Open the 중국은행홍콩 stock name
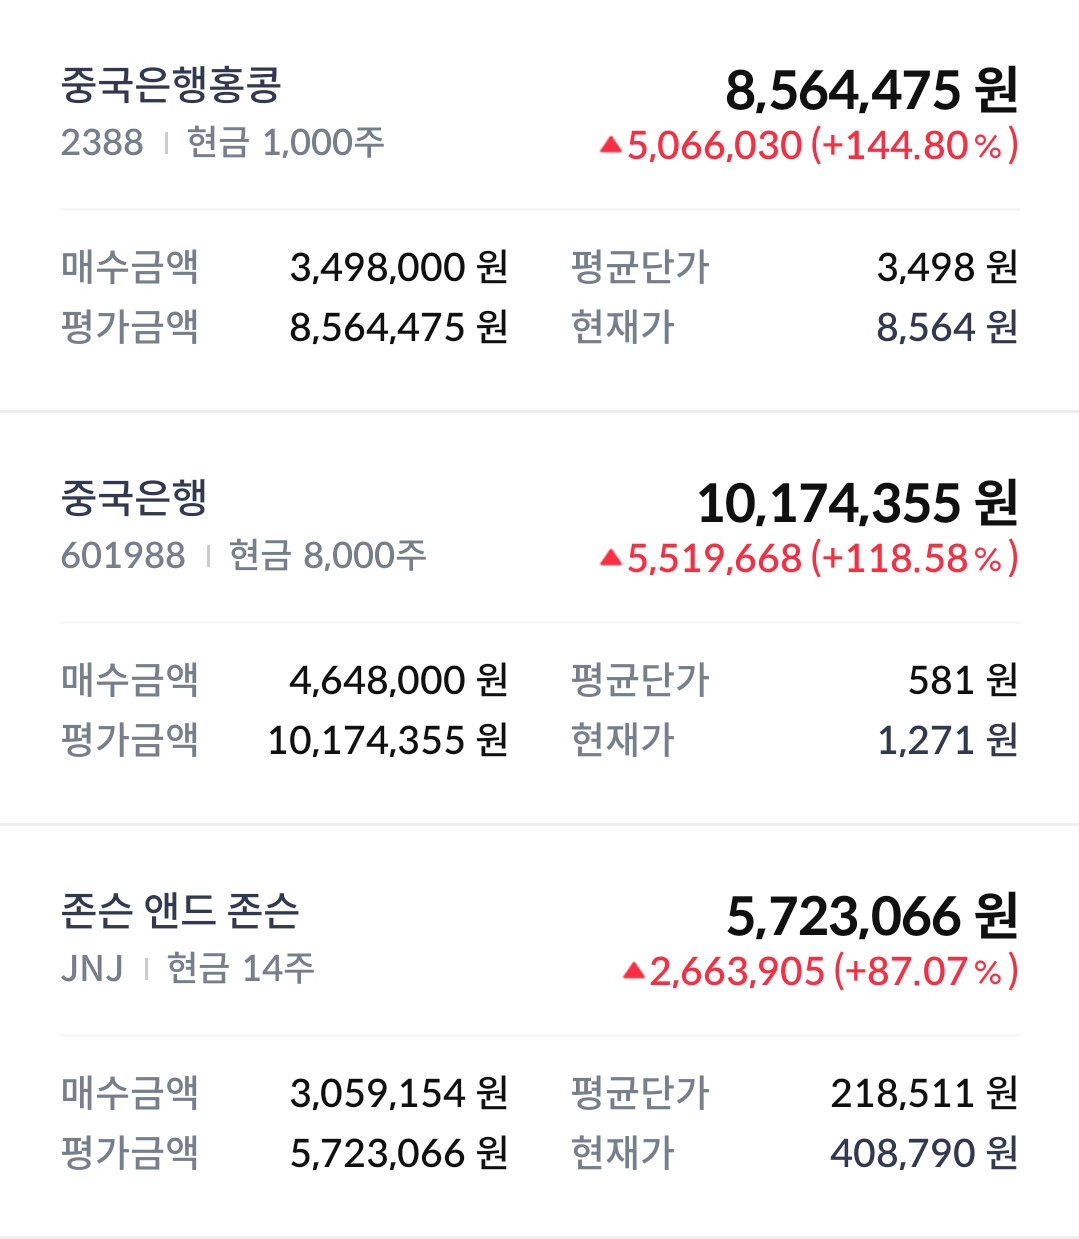Screen dimensions: 1079x1239 point(171,86)
